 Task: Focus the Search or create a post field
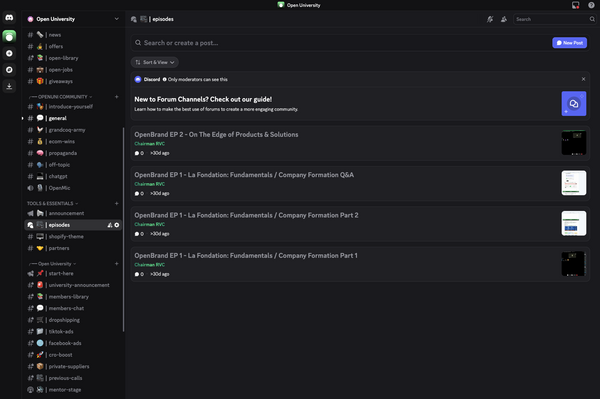(341, 43)
